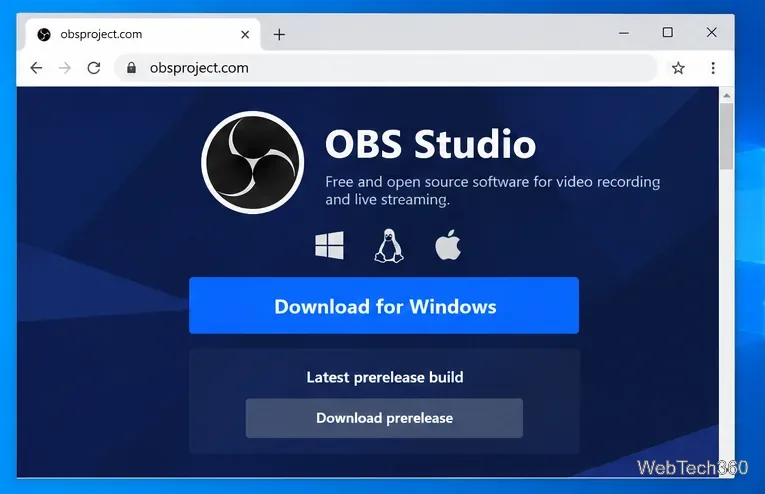The image size is (765, 494).
Task: Click the OBS Studio logo
Action: (x=253, y=162)
